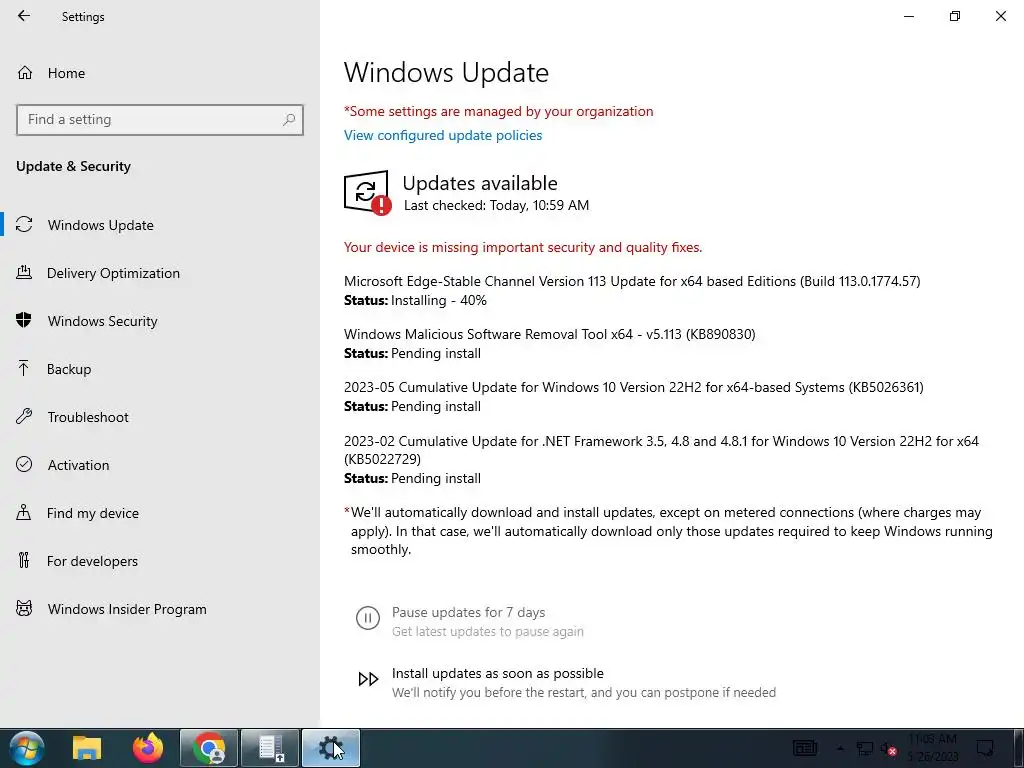The height and width of the screenshot is (768, 1024).
Task: Click the .NET Framework KB5022729 update entry
Action: pos(662,450)
